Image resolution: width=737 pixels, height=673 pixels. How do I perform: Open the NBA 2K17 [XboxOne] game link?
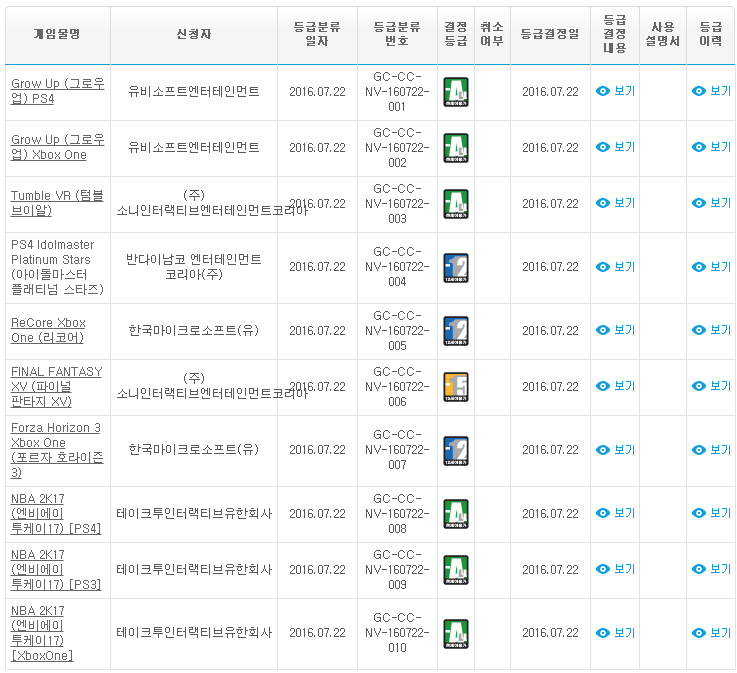click(x=42, y=633)
